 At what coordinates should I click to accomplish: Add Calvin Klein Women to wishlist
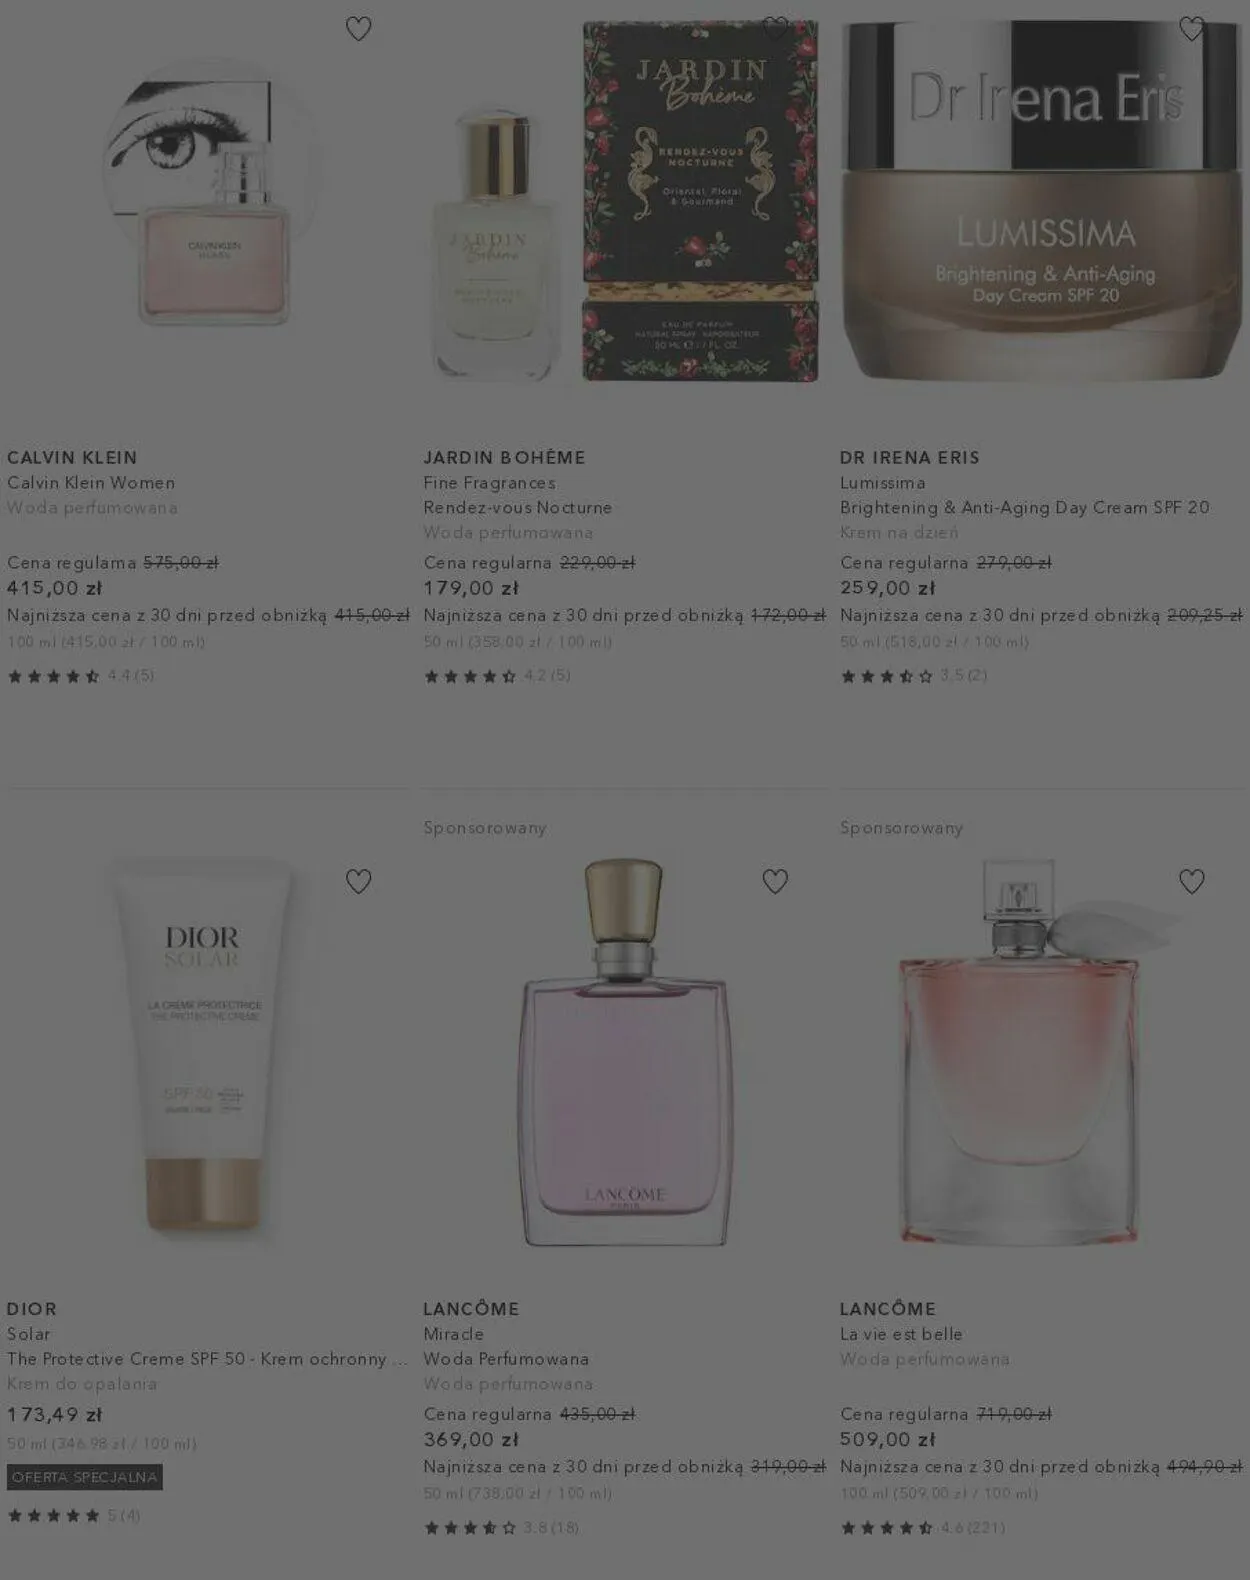(358, 29)
